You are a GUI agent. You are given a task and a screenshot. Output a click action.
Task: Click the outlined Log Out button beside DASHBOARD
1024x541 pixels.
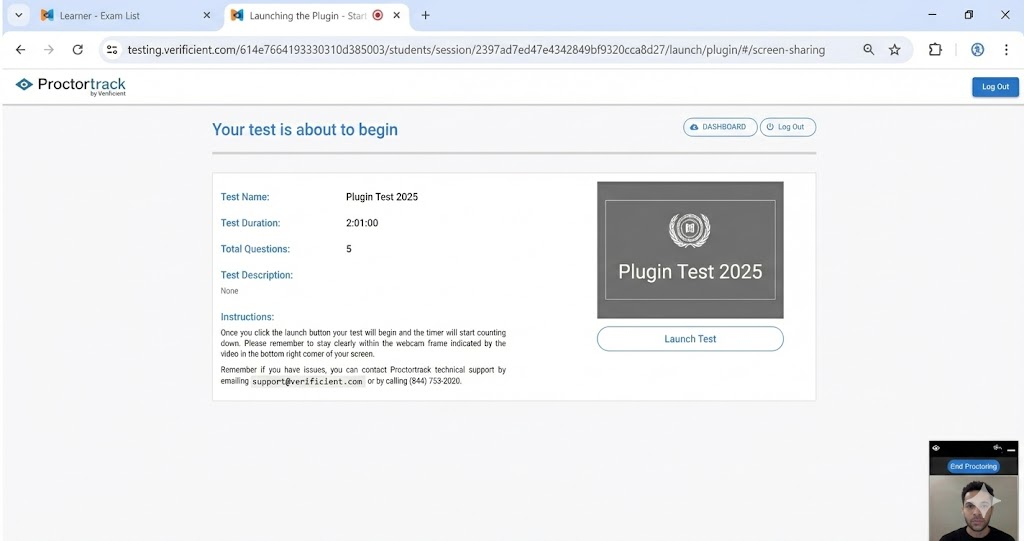788,127
